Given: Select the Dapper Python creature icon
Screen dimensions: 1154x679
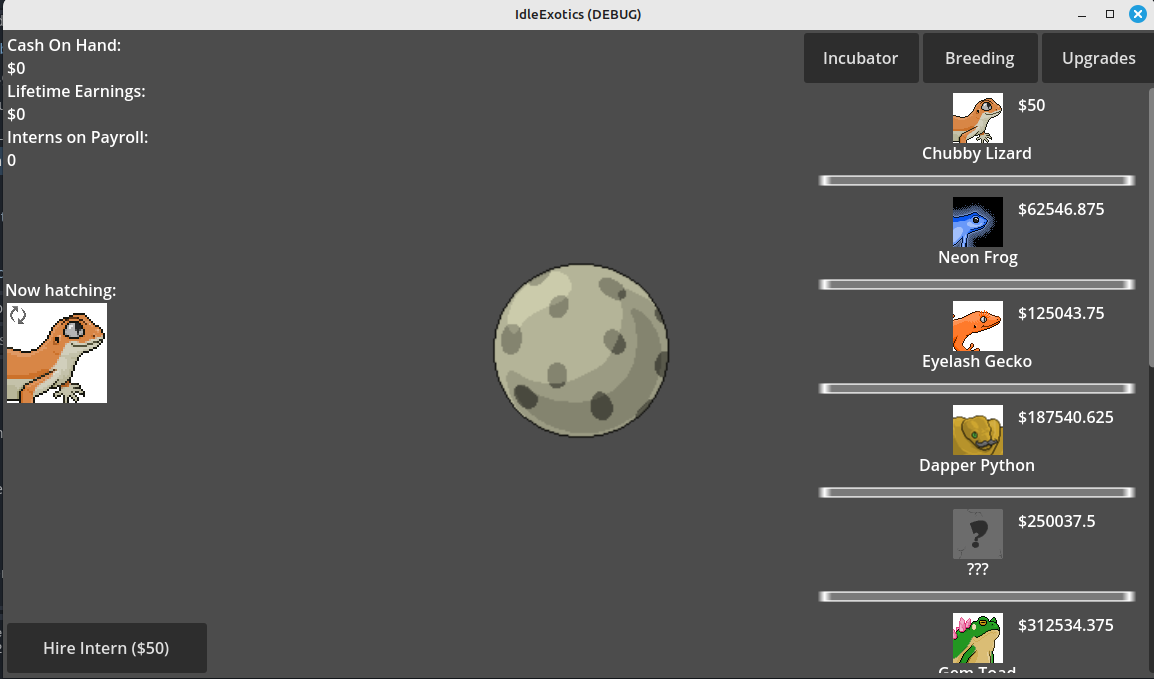Looking at the screenshot, I should point(977,430).
